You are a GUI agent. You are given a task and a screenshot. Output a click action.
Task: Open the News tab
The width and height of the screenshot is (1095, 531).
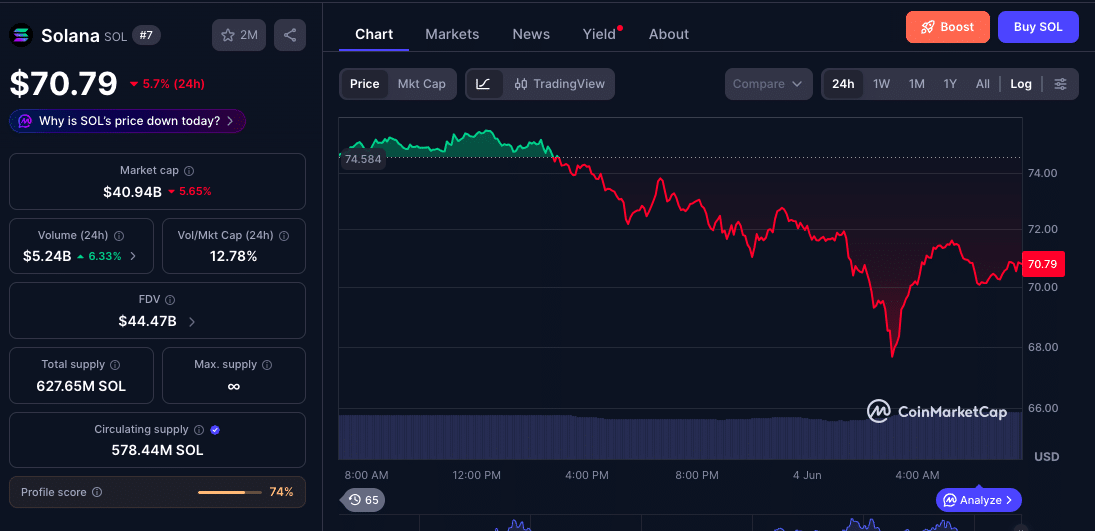[x=531, y=34]
